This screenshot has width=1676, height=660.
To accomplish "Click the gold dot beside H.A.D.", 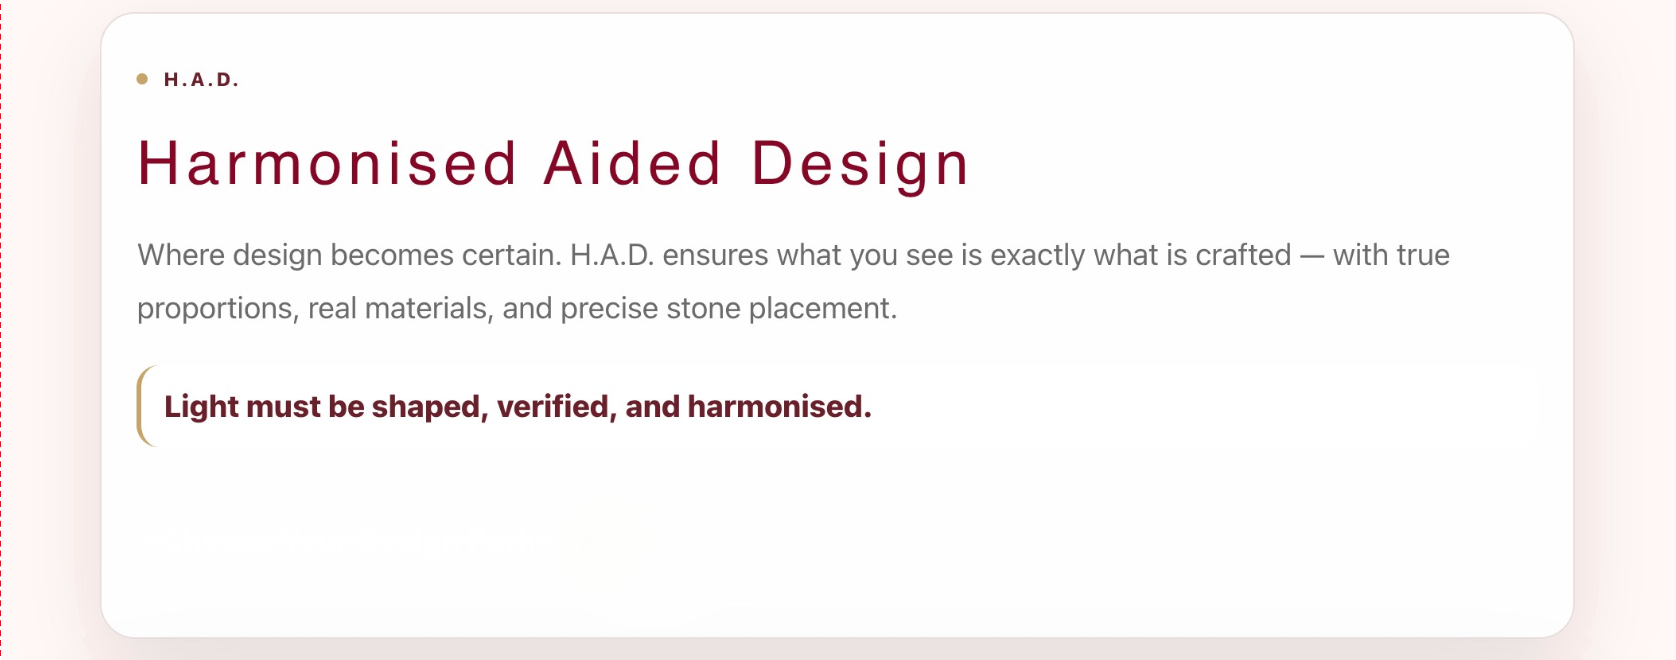I will [142, 79].
